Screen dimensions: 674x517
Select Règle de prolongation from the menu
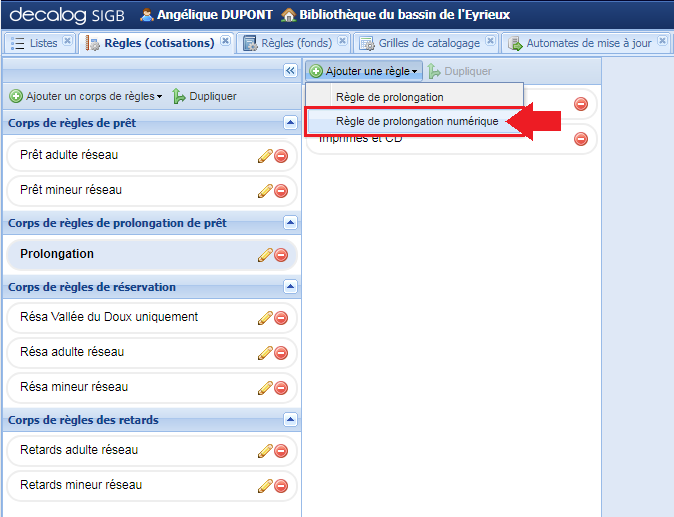[389, 97]
